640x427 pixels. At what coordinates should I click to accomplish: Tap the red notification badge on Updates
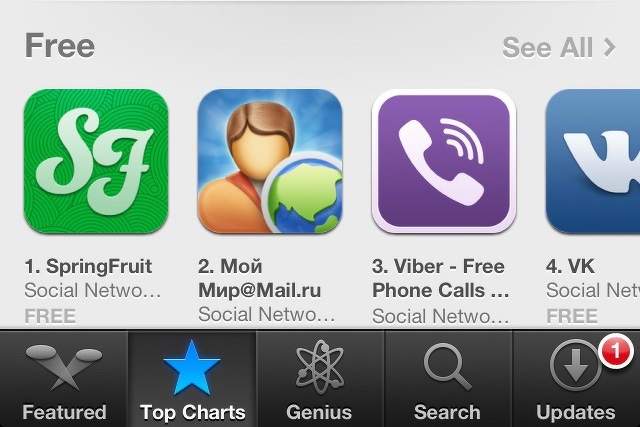[616, 351]
